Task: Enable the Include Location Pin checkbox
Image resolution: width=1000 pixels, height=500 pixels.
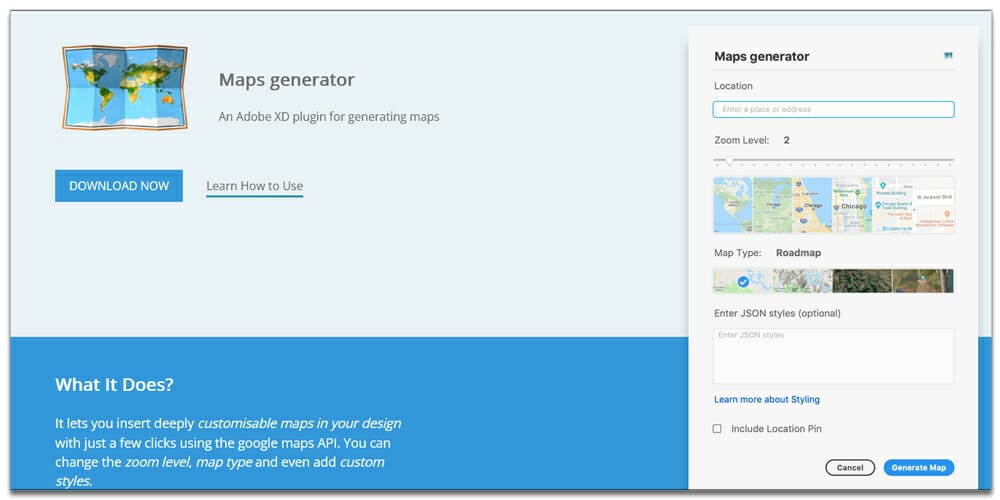Action: coord(717,429)
